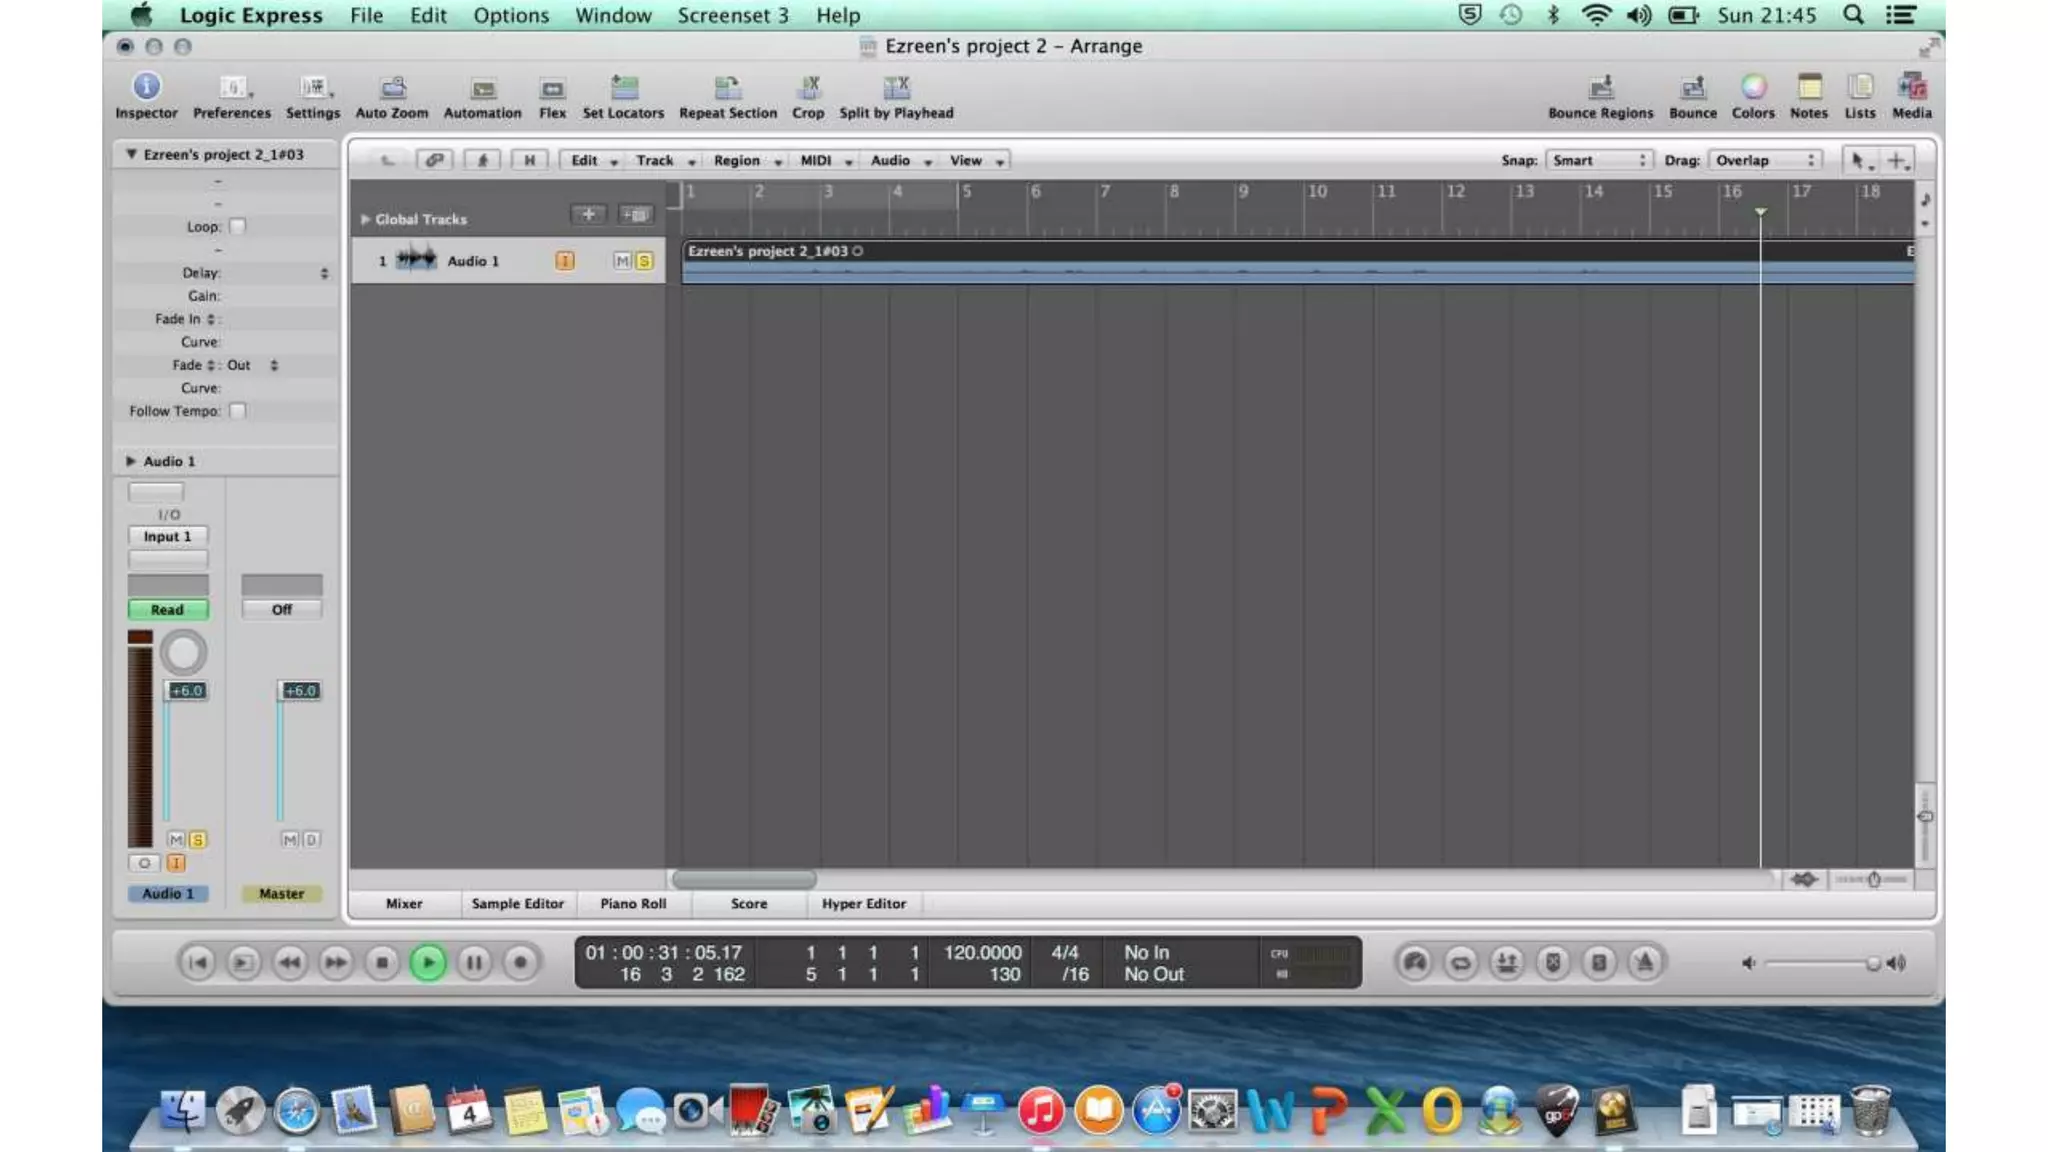Open the Snap dropdown set to Smart

[x=1598, y=160]
